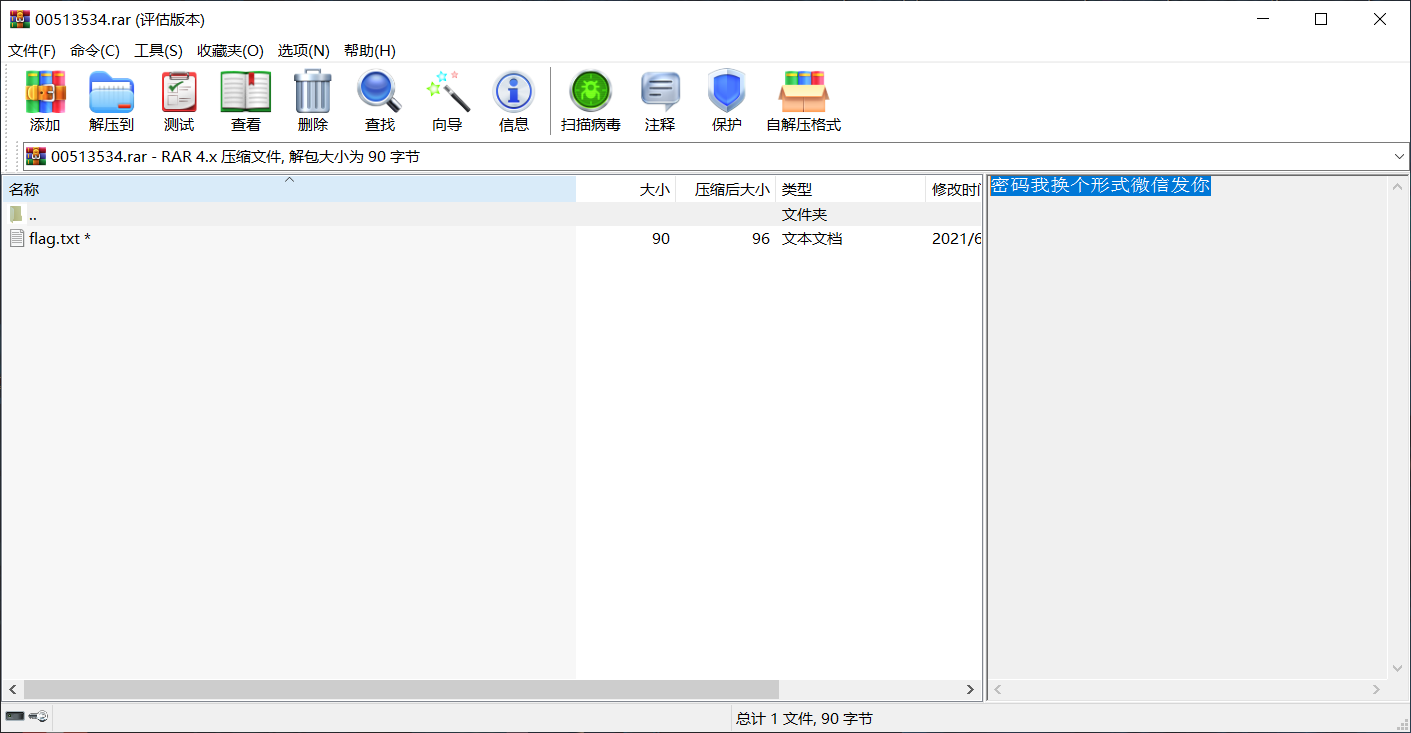Click the 查找 (Find) magnifier icon
The image size is (1411, 733).
point(379,100)
